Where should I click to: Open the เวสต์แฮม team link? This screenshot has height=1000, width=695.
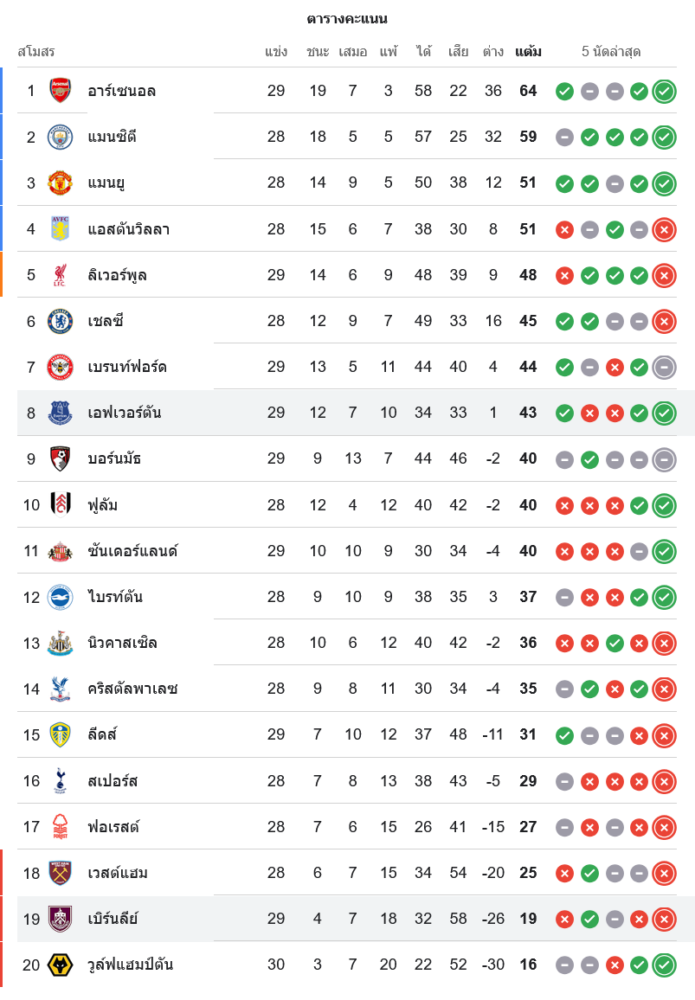point(118,873)
